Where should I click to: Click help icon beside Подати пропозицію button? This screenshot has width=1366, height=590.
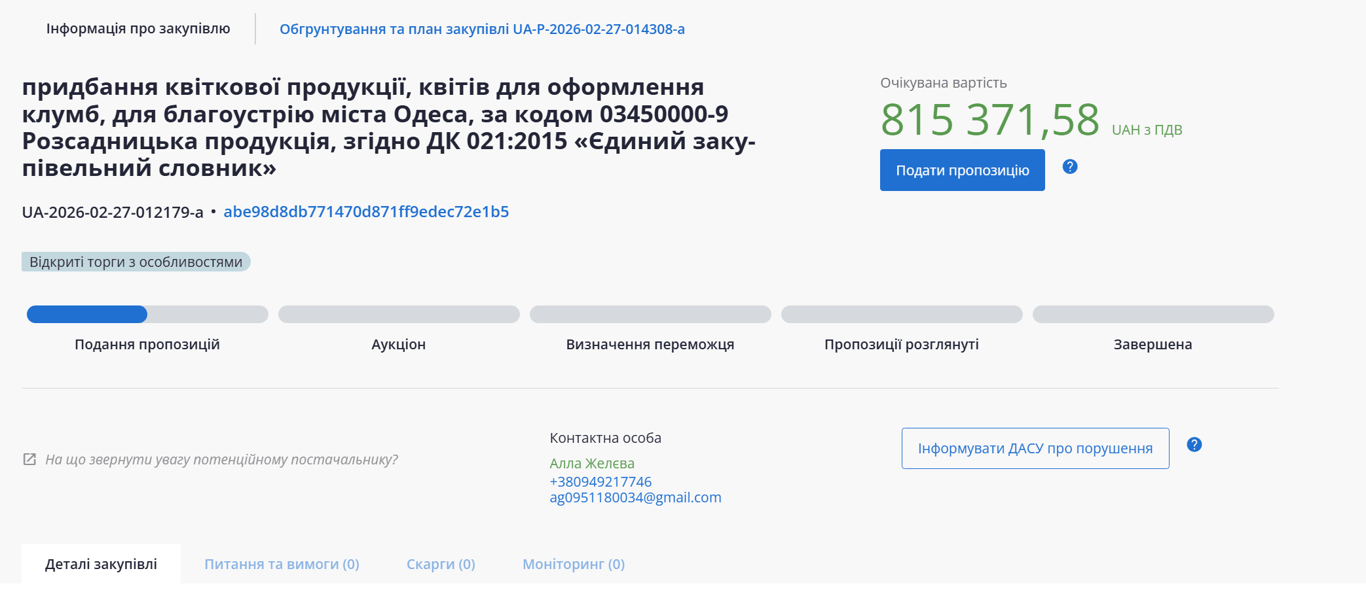tap(1070, 167)
